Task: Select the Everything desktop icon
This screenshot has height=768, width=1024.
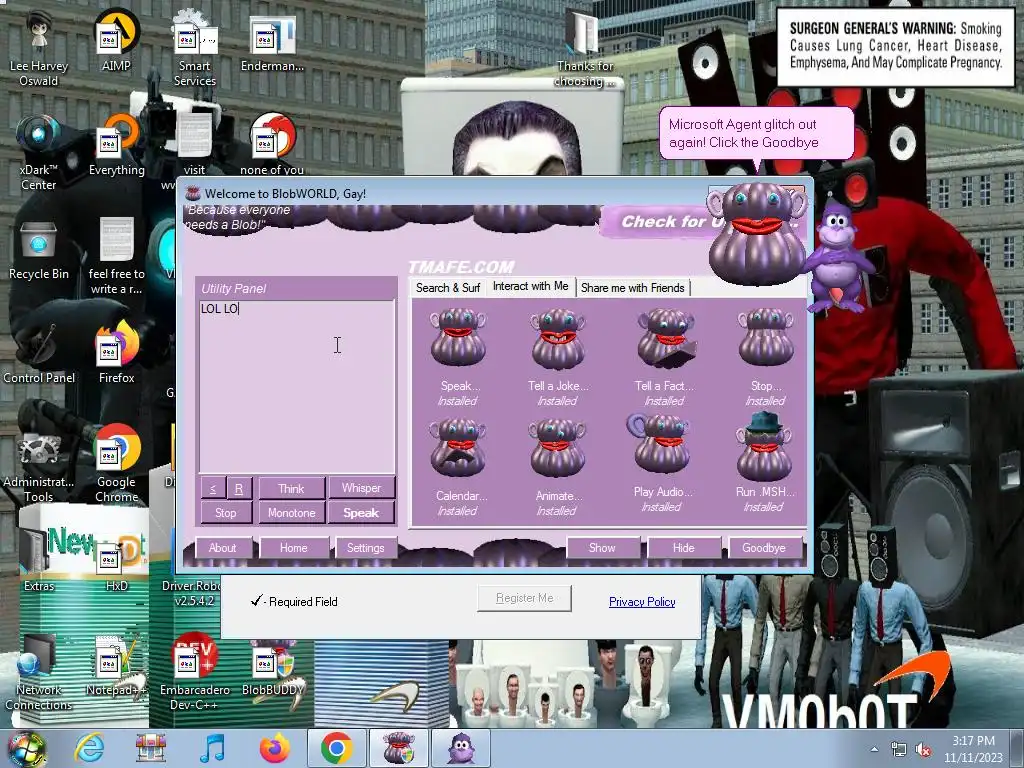Action: (x=117, y=145)
